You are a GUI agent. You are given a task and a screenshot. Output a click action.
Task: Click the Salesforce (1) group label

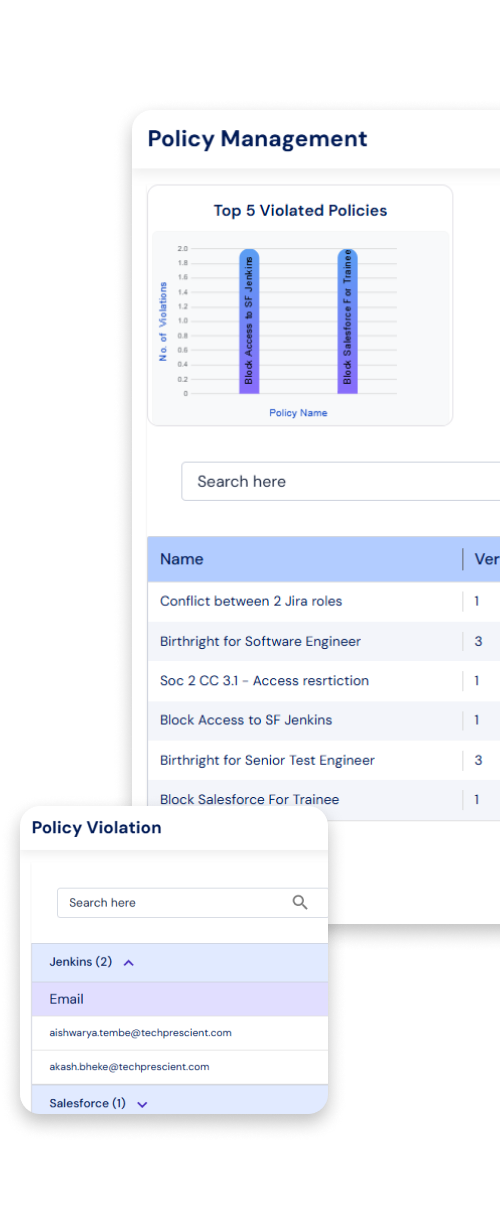coord(88,1103)
